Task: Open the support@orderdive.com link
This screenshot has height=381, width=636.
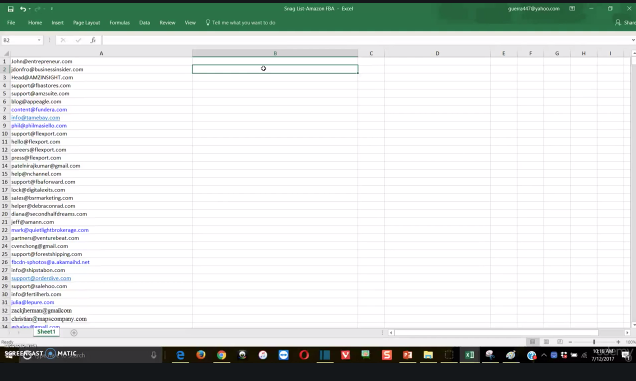Action: [41, 278]
